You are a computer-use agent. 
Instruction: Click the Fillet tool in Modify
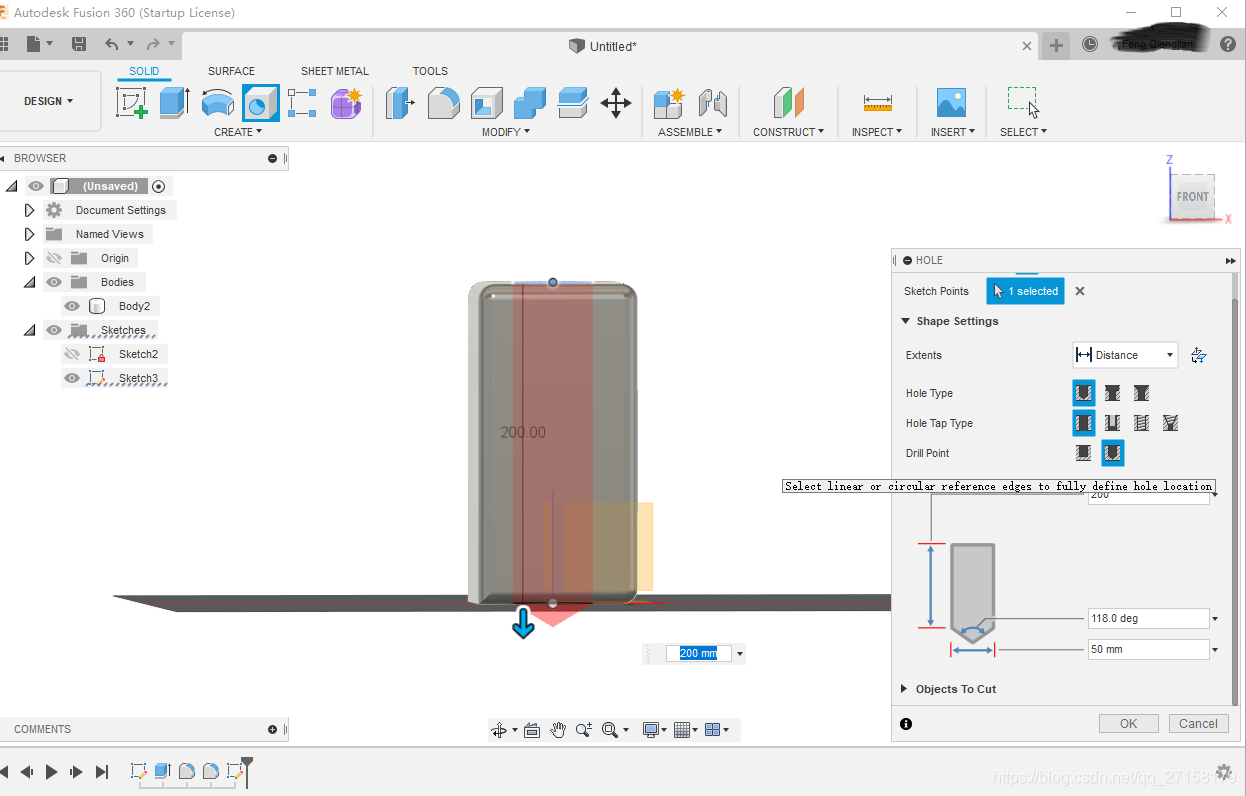(x=443, y=103)
